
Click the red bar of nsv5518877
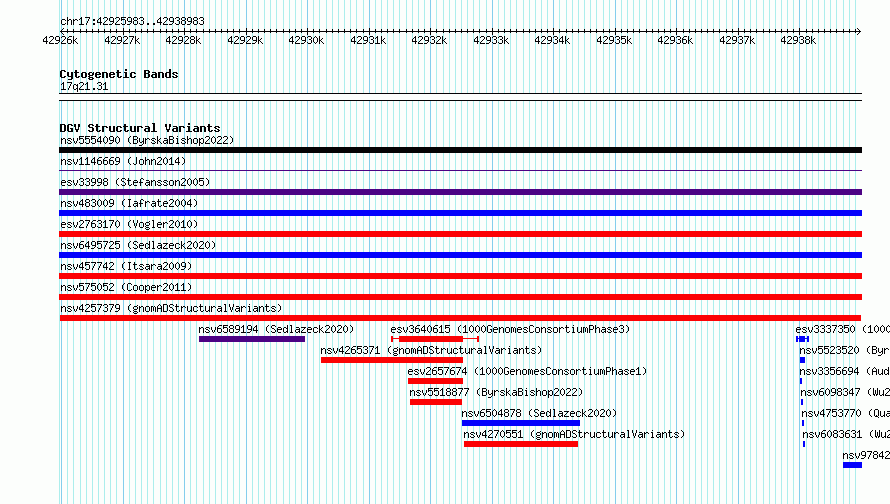[436, 402]
